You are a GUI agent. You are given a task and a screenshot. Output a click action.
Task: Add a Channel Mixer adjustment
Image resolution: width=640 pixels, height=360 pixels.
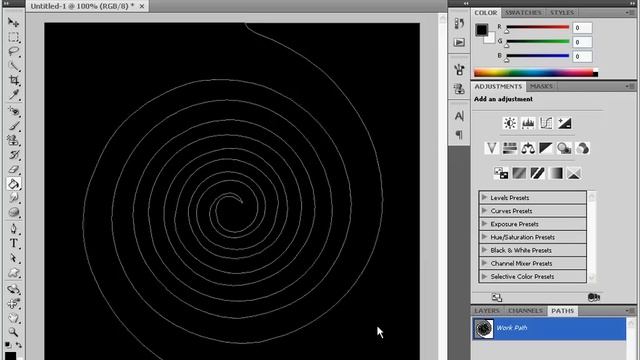tap(582, 148)
